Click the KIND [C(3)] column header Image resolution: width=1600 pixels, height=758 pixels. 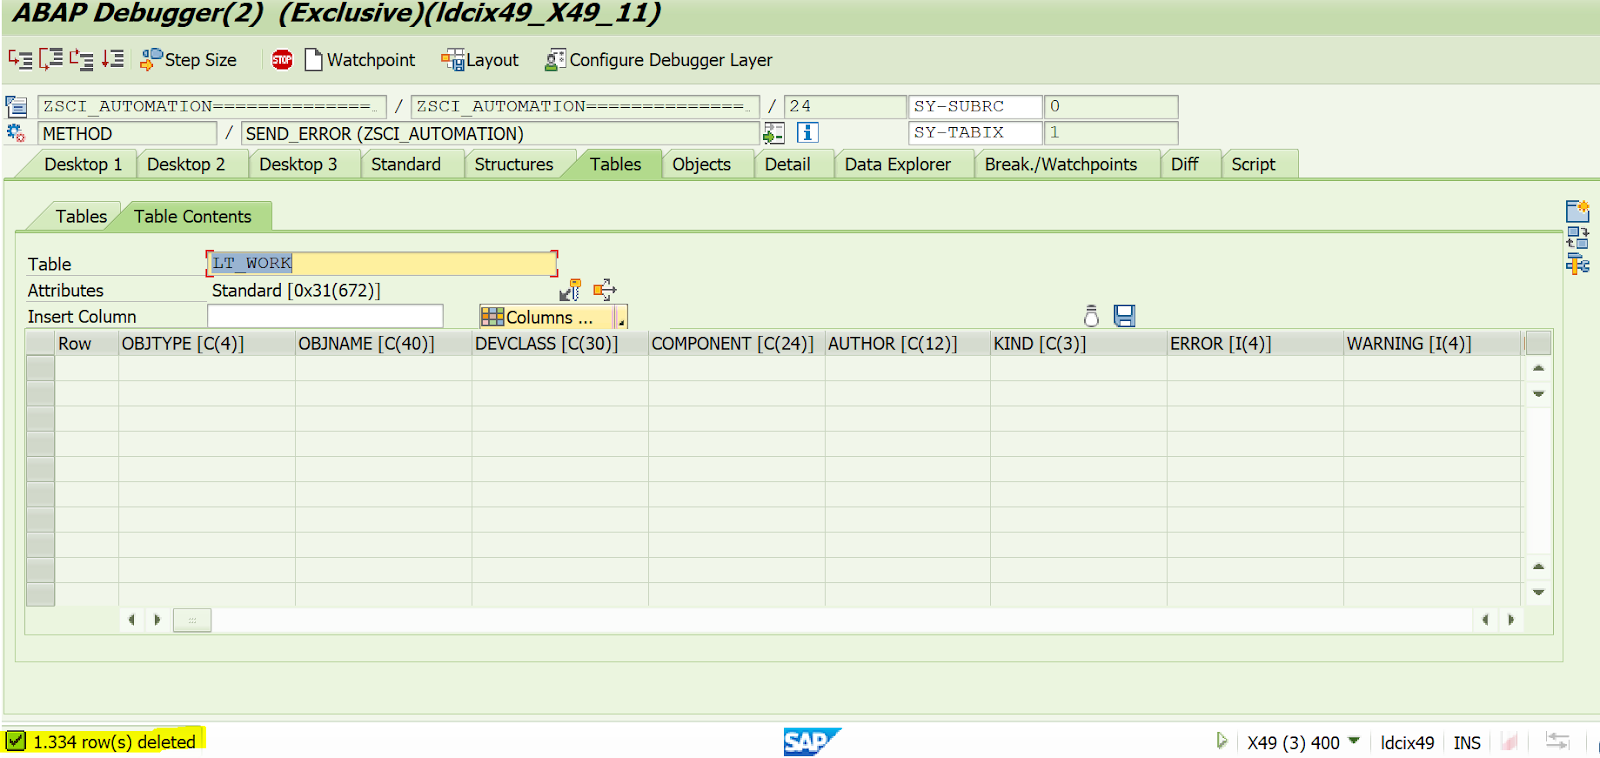point(1079,343)
